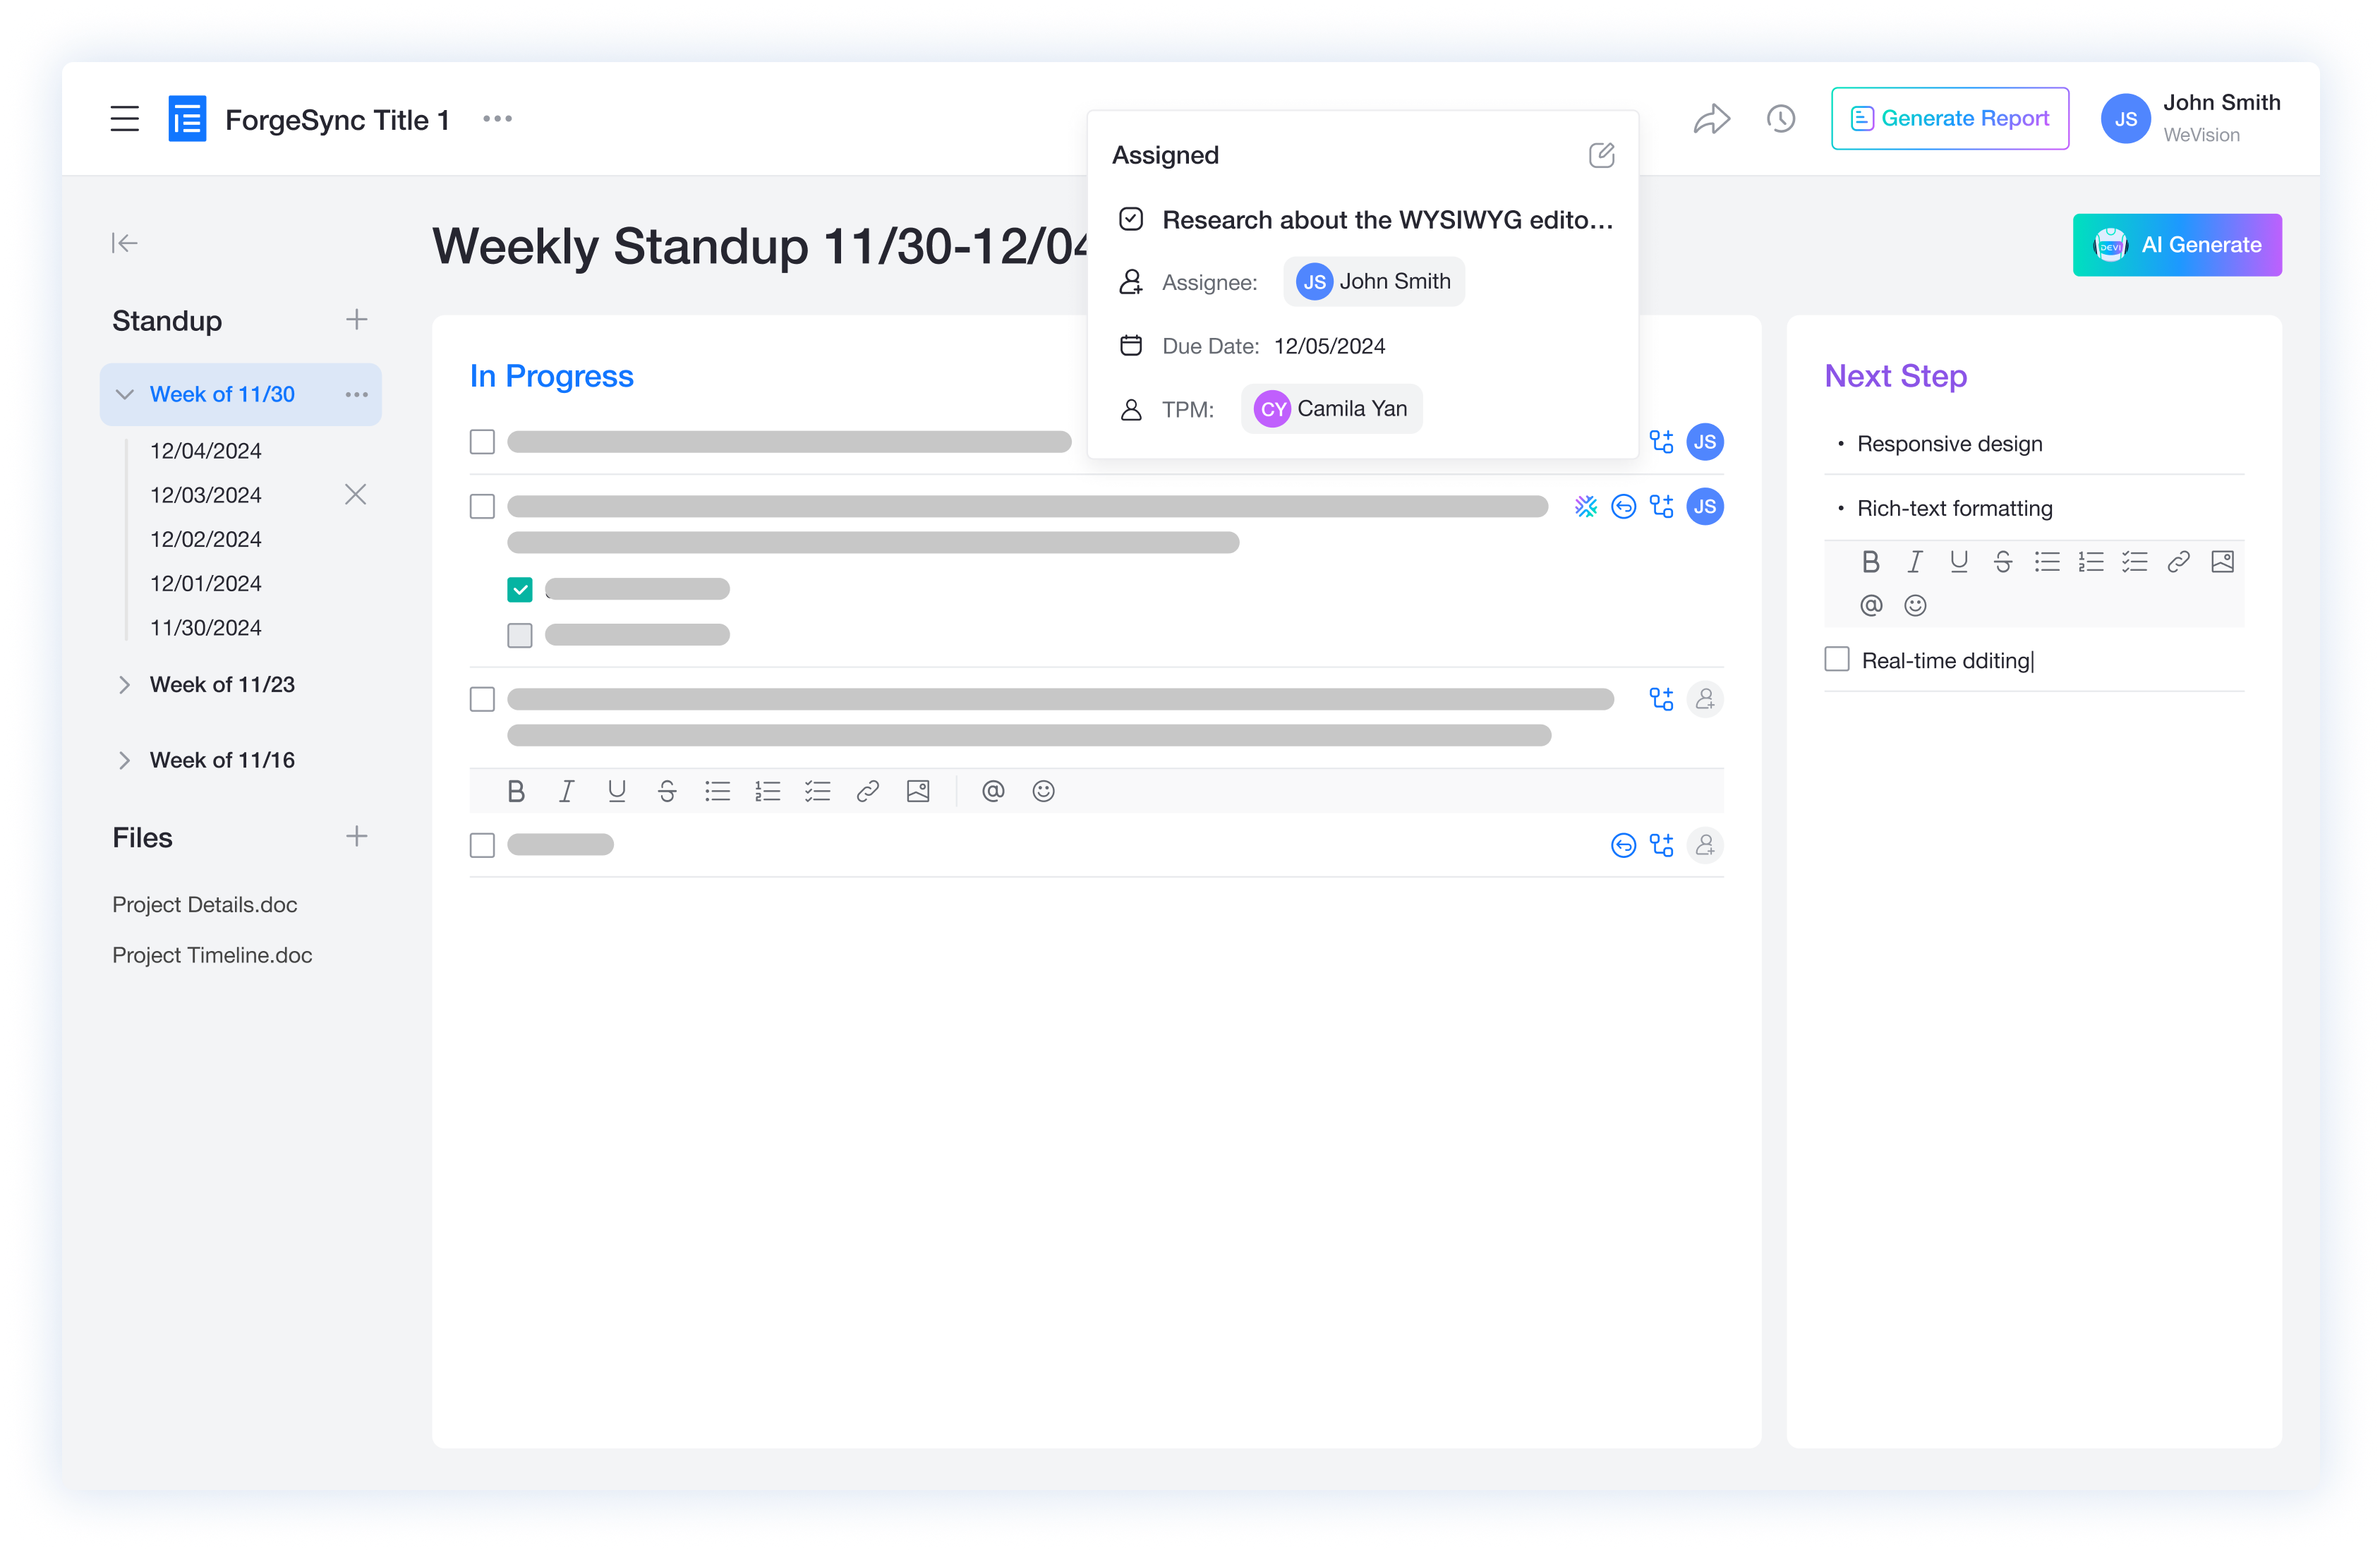Viewport: 2380px width, 1550px height.
Task: Add new Standup with the plus icon
Action: click(356, 320)
